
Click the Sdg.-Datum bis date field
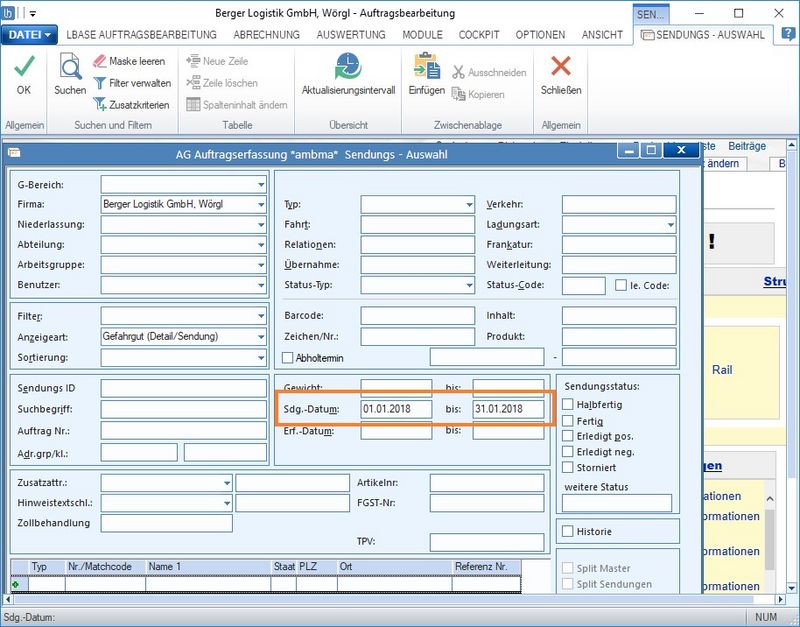coord(508,409)
